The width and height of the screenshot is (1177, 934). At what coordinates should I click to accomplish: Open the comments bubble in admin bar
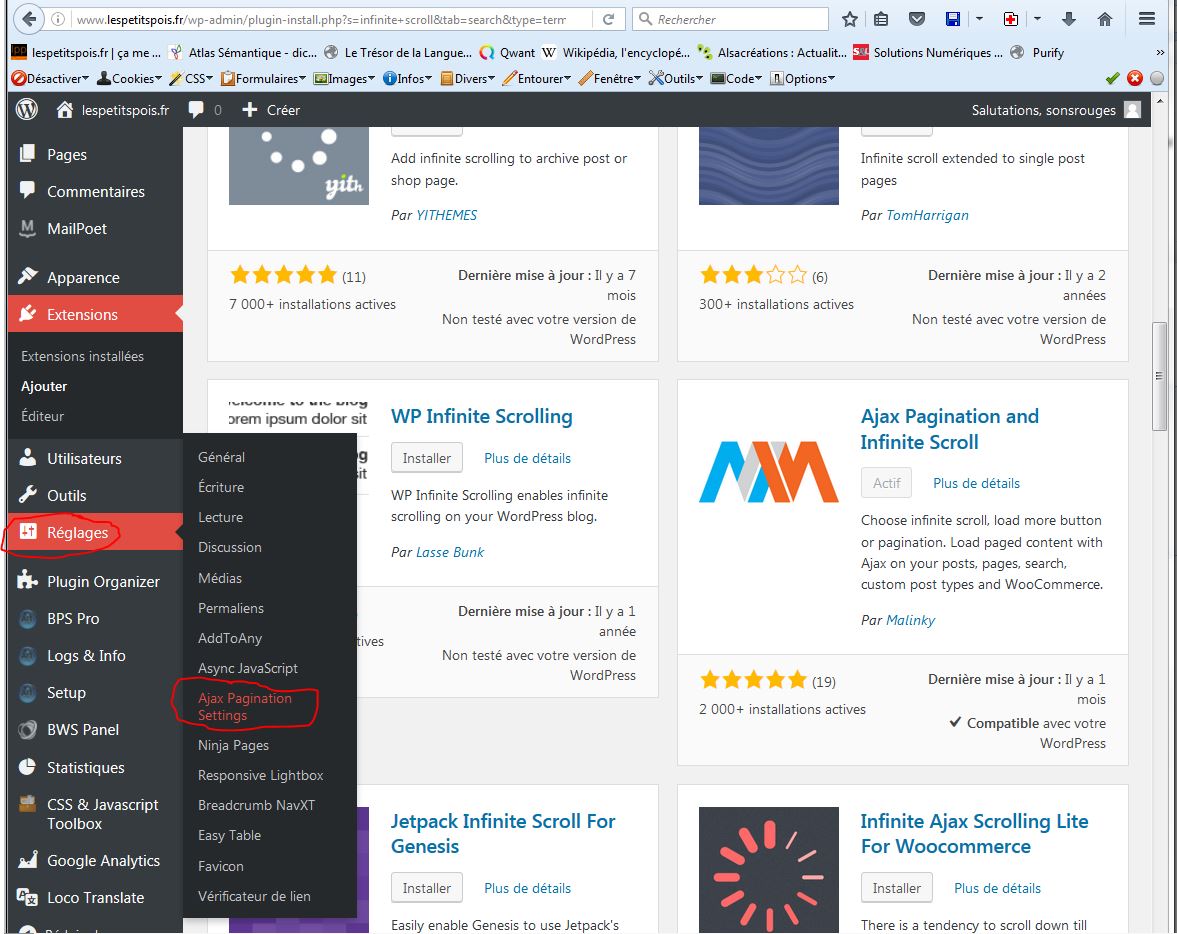pos(204,110)
